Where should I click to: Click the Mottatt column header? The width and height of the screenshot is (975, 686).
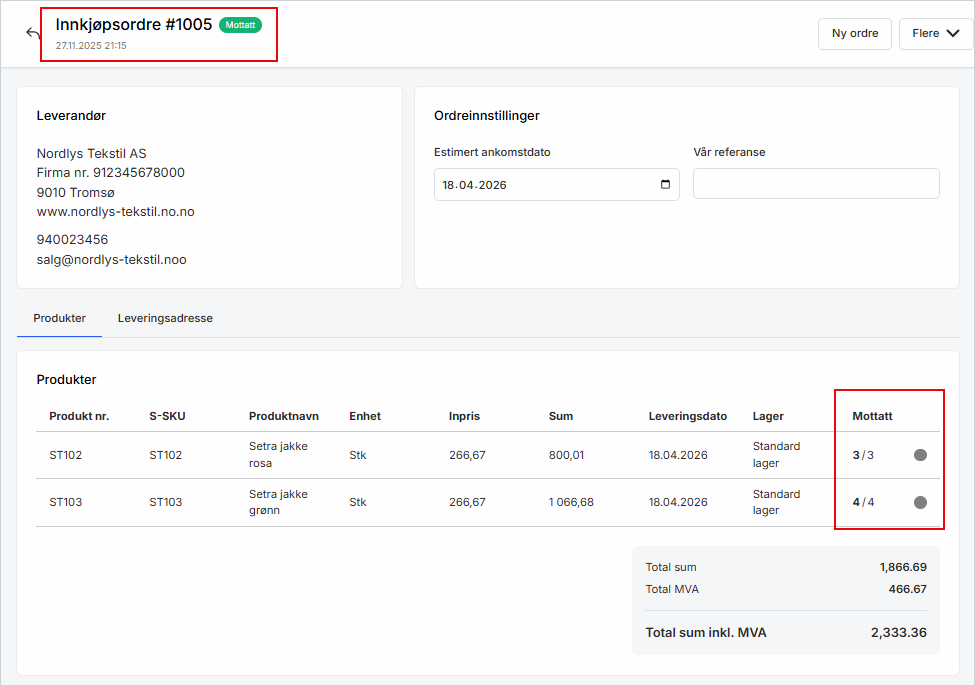point(872,416)
